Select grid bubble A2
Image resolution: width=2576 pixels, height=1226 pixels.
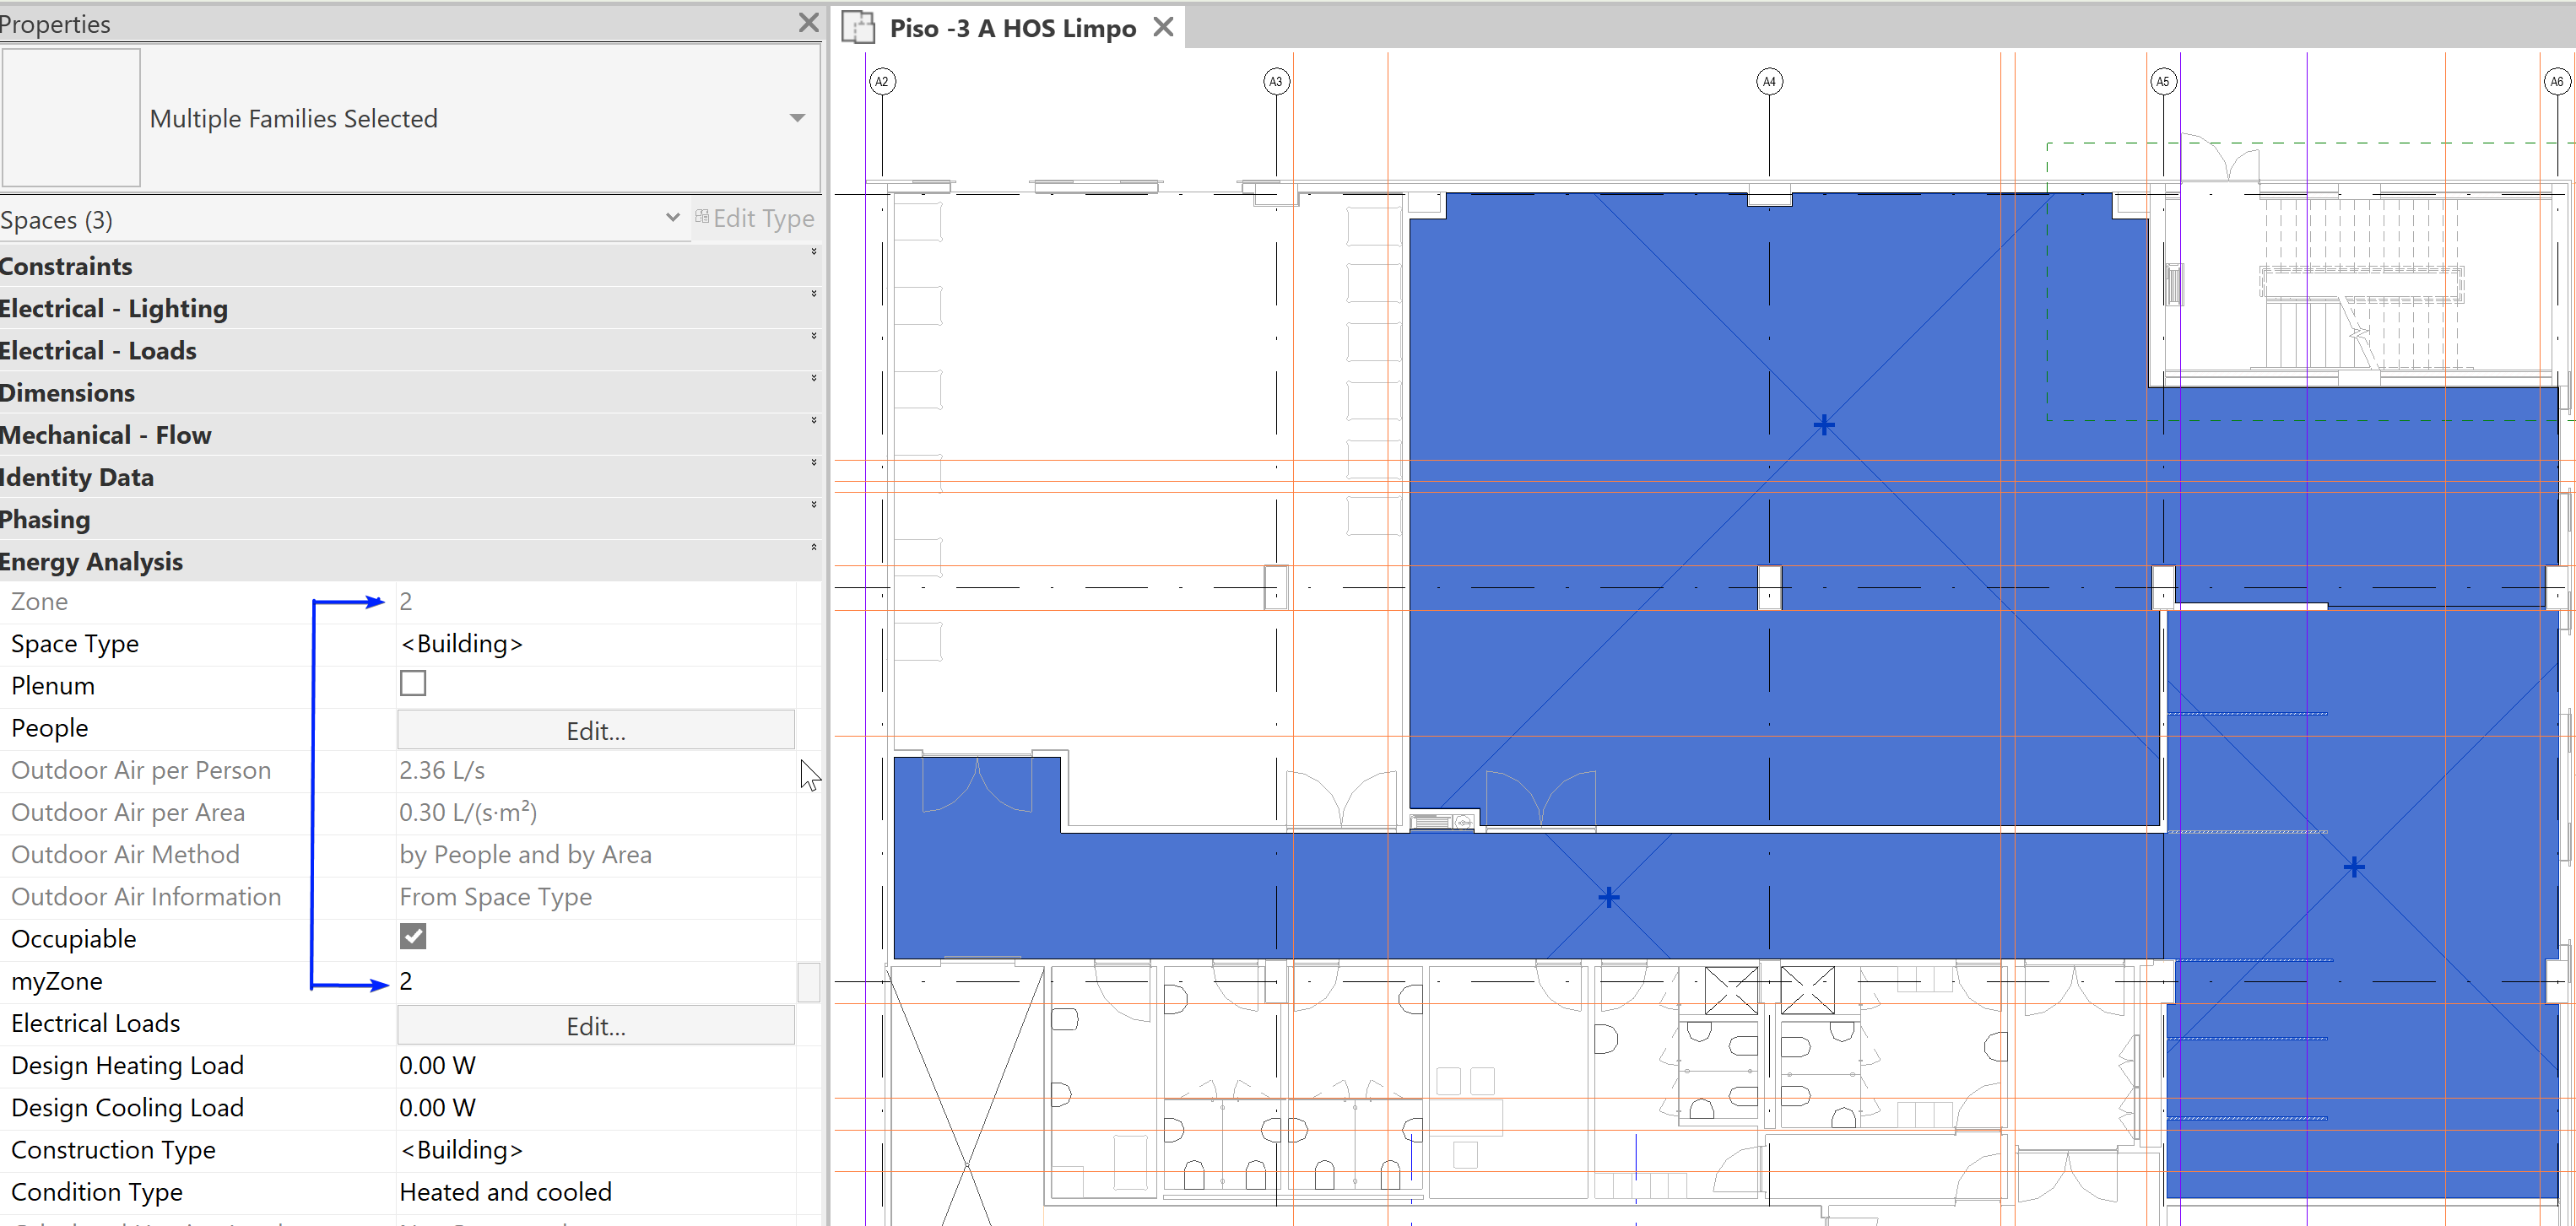881,82
